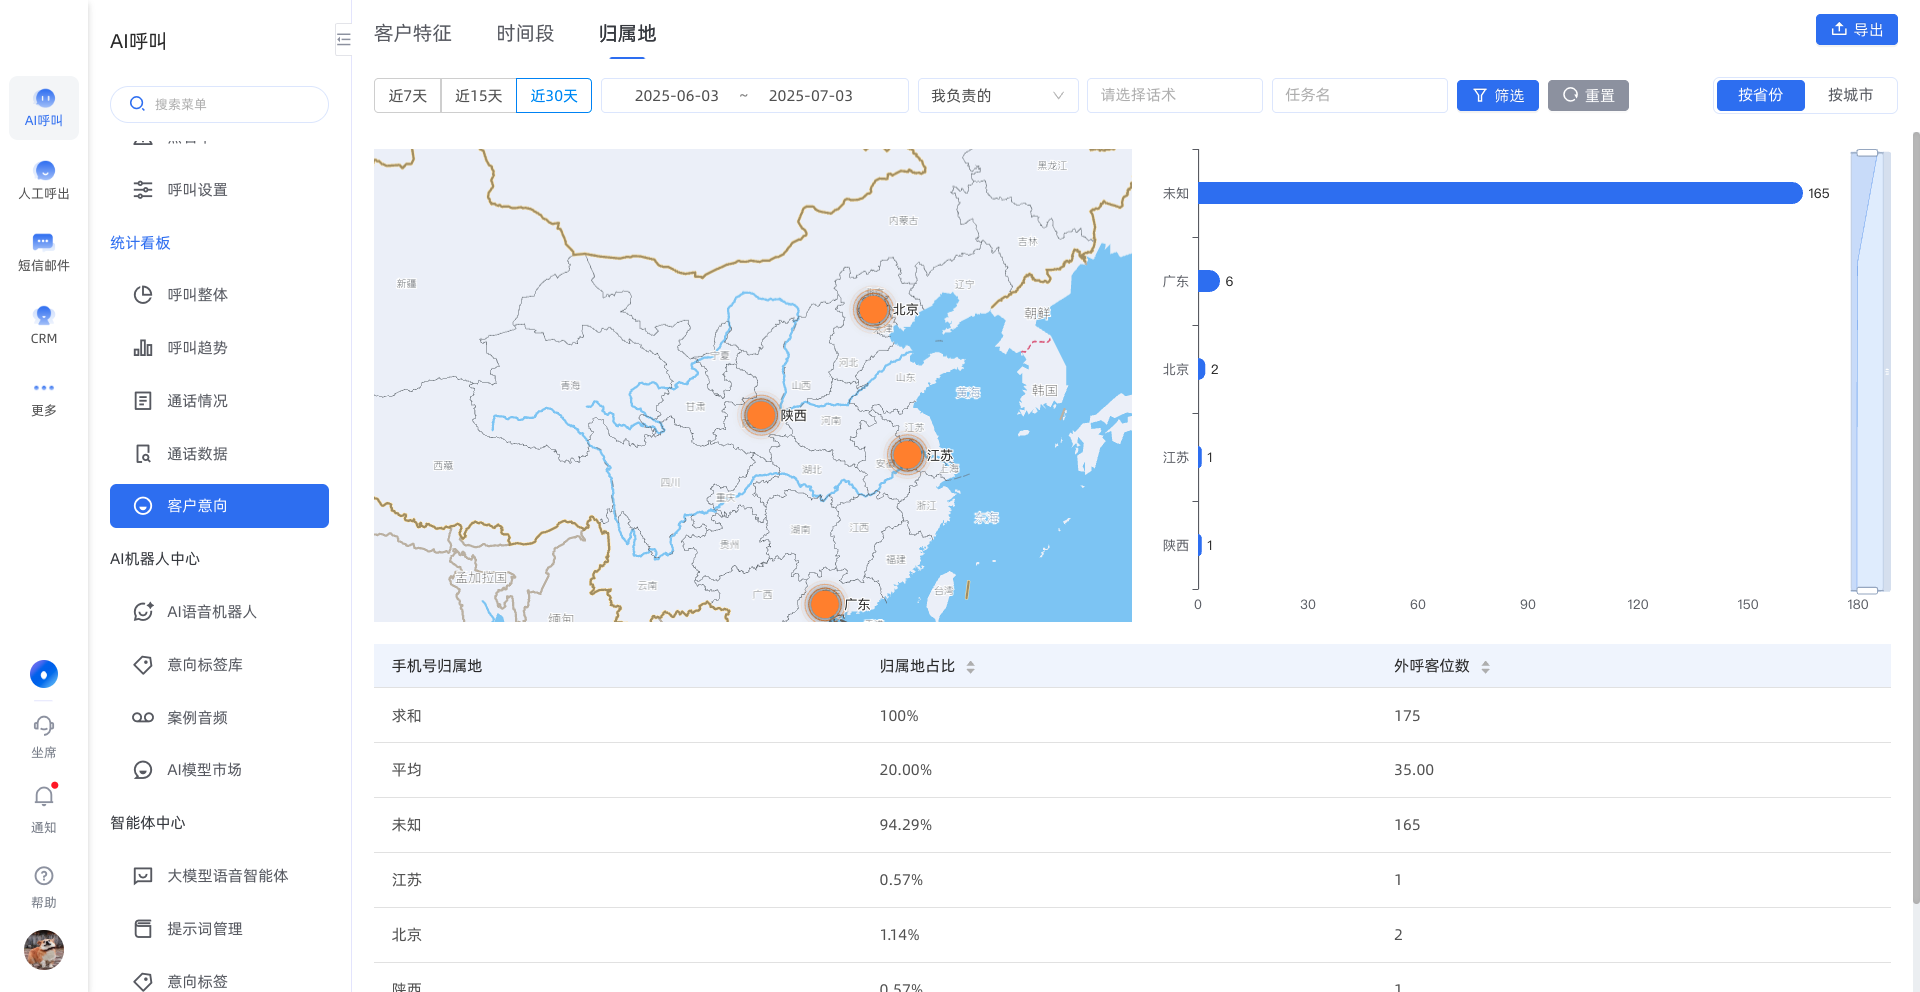Click the 未知 bar showing 165
This screenshot has width=1920, height=992.
1499,193
